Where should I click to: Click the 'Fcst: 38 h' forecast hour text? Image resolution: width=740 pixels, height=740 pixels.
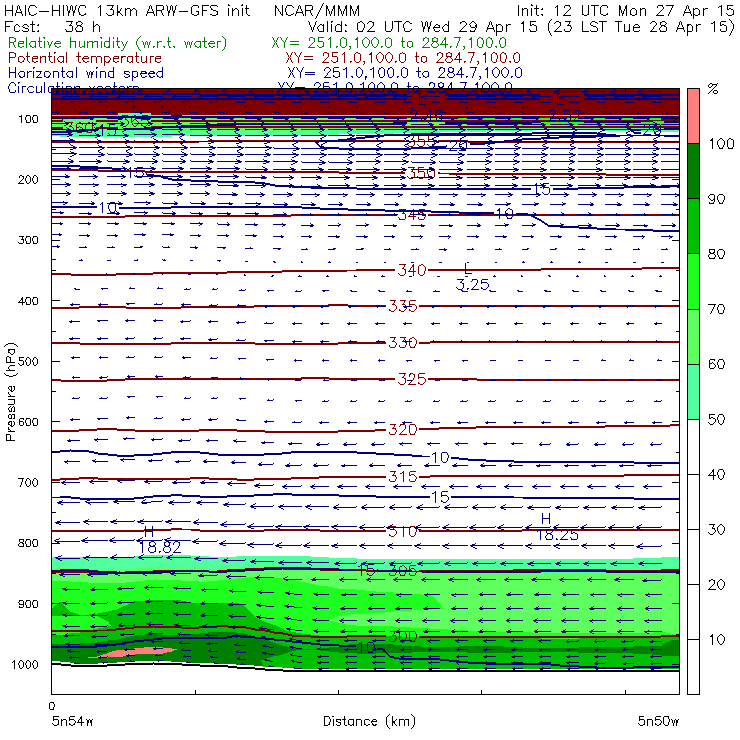52,27
